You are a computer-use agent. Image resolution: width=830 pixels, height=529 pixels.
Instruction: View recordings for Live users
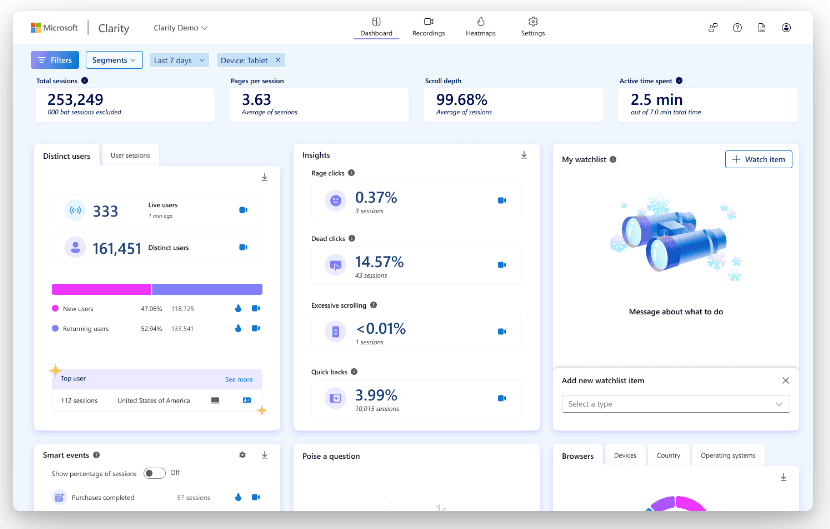pyautogui.click(x=243, y=210)
